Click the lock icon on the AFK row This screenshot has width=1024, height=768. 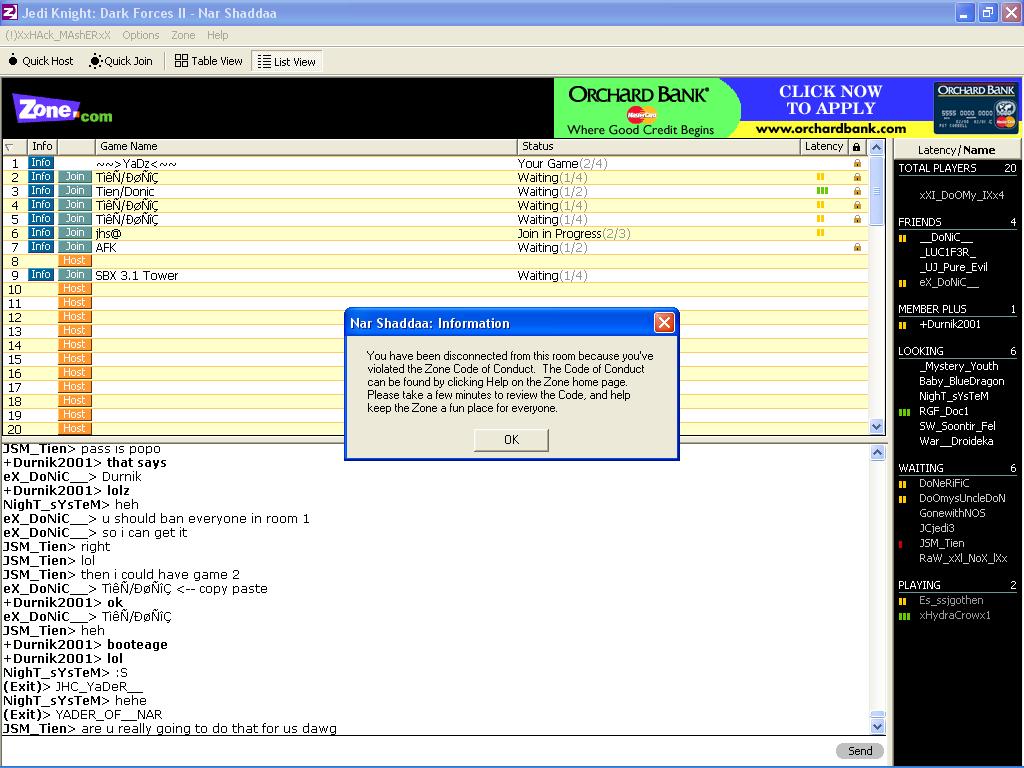pos(857,248)
